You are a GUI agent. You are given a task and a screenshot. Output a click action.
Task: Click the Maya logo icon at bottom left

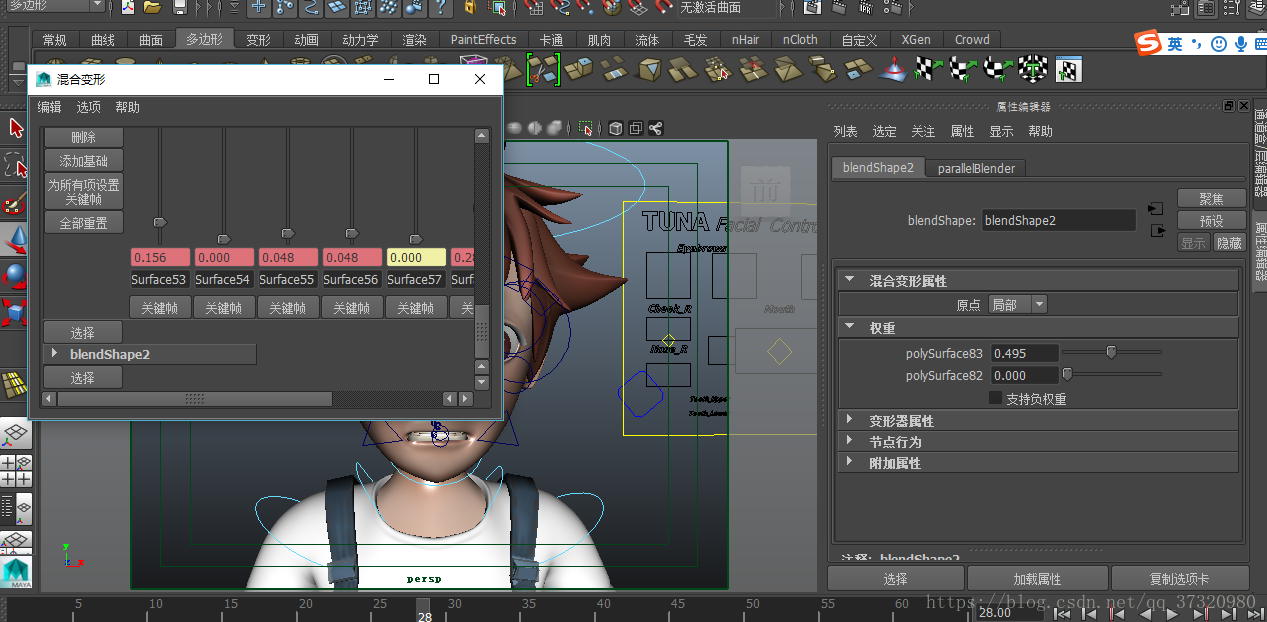[x=16, y=572]
